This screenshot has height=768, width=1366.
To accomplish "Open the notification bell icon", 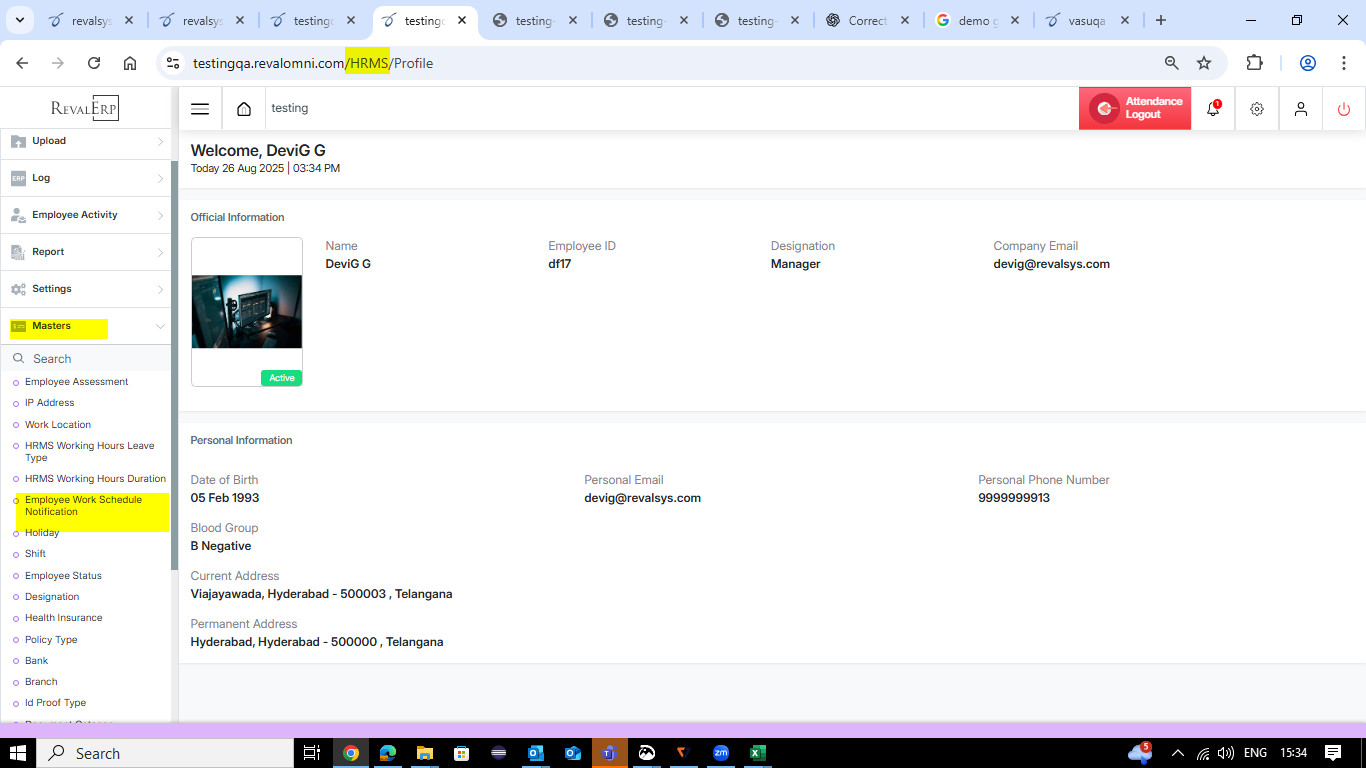I will point(1213,109).
